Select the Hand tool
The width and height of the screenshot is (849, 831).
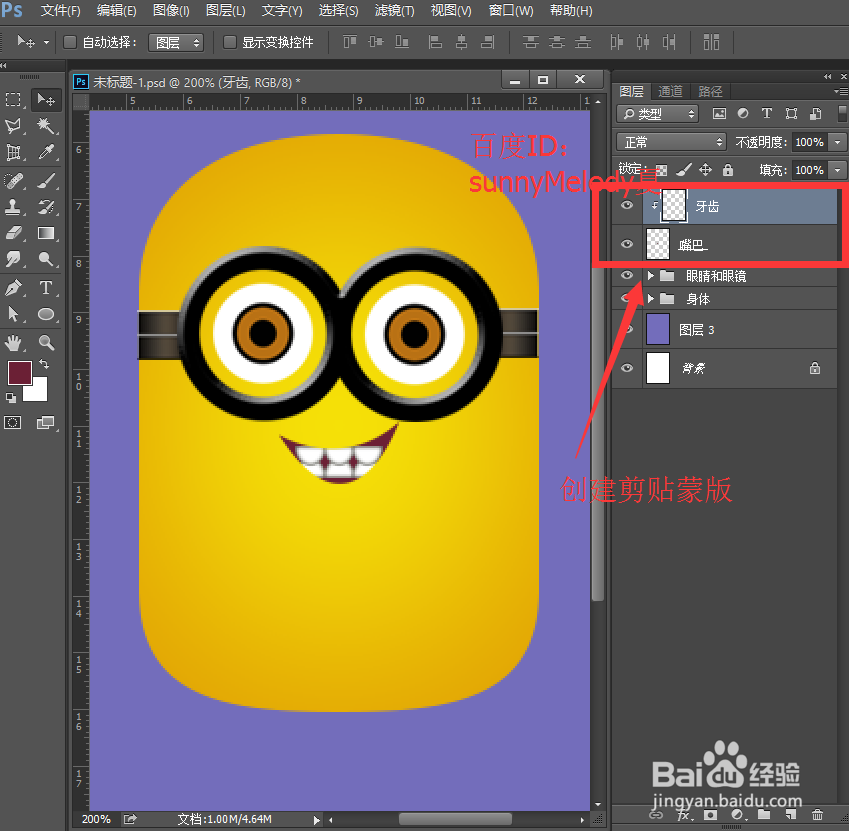(14, 342)
